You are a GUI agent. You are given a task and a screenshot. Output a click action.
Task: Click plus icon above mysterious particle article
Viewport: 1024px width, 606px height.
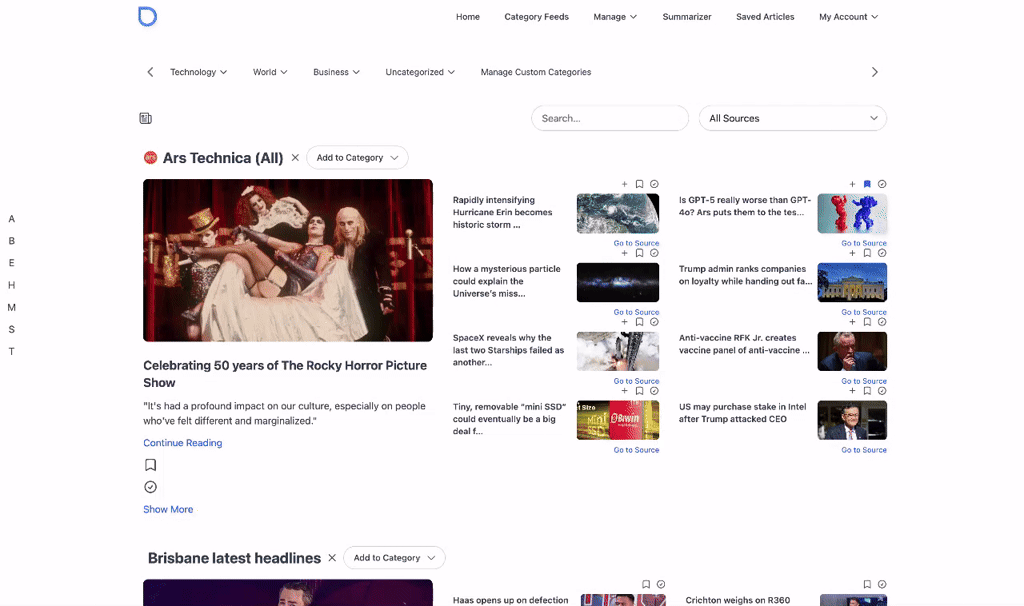point(624,253)
